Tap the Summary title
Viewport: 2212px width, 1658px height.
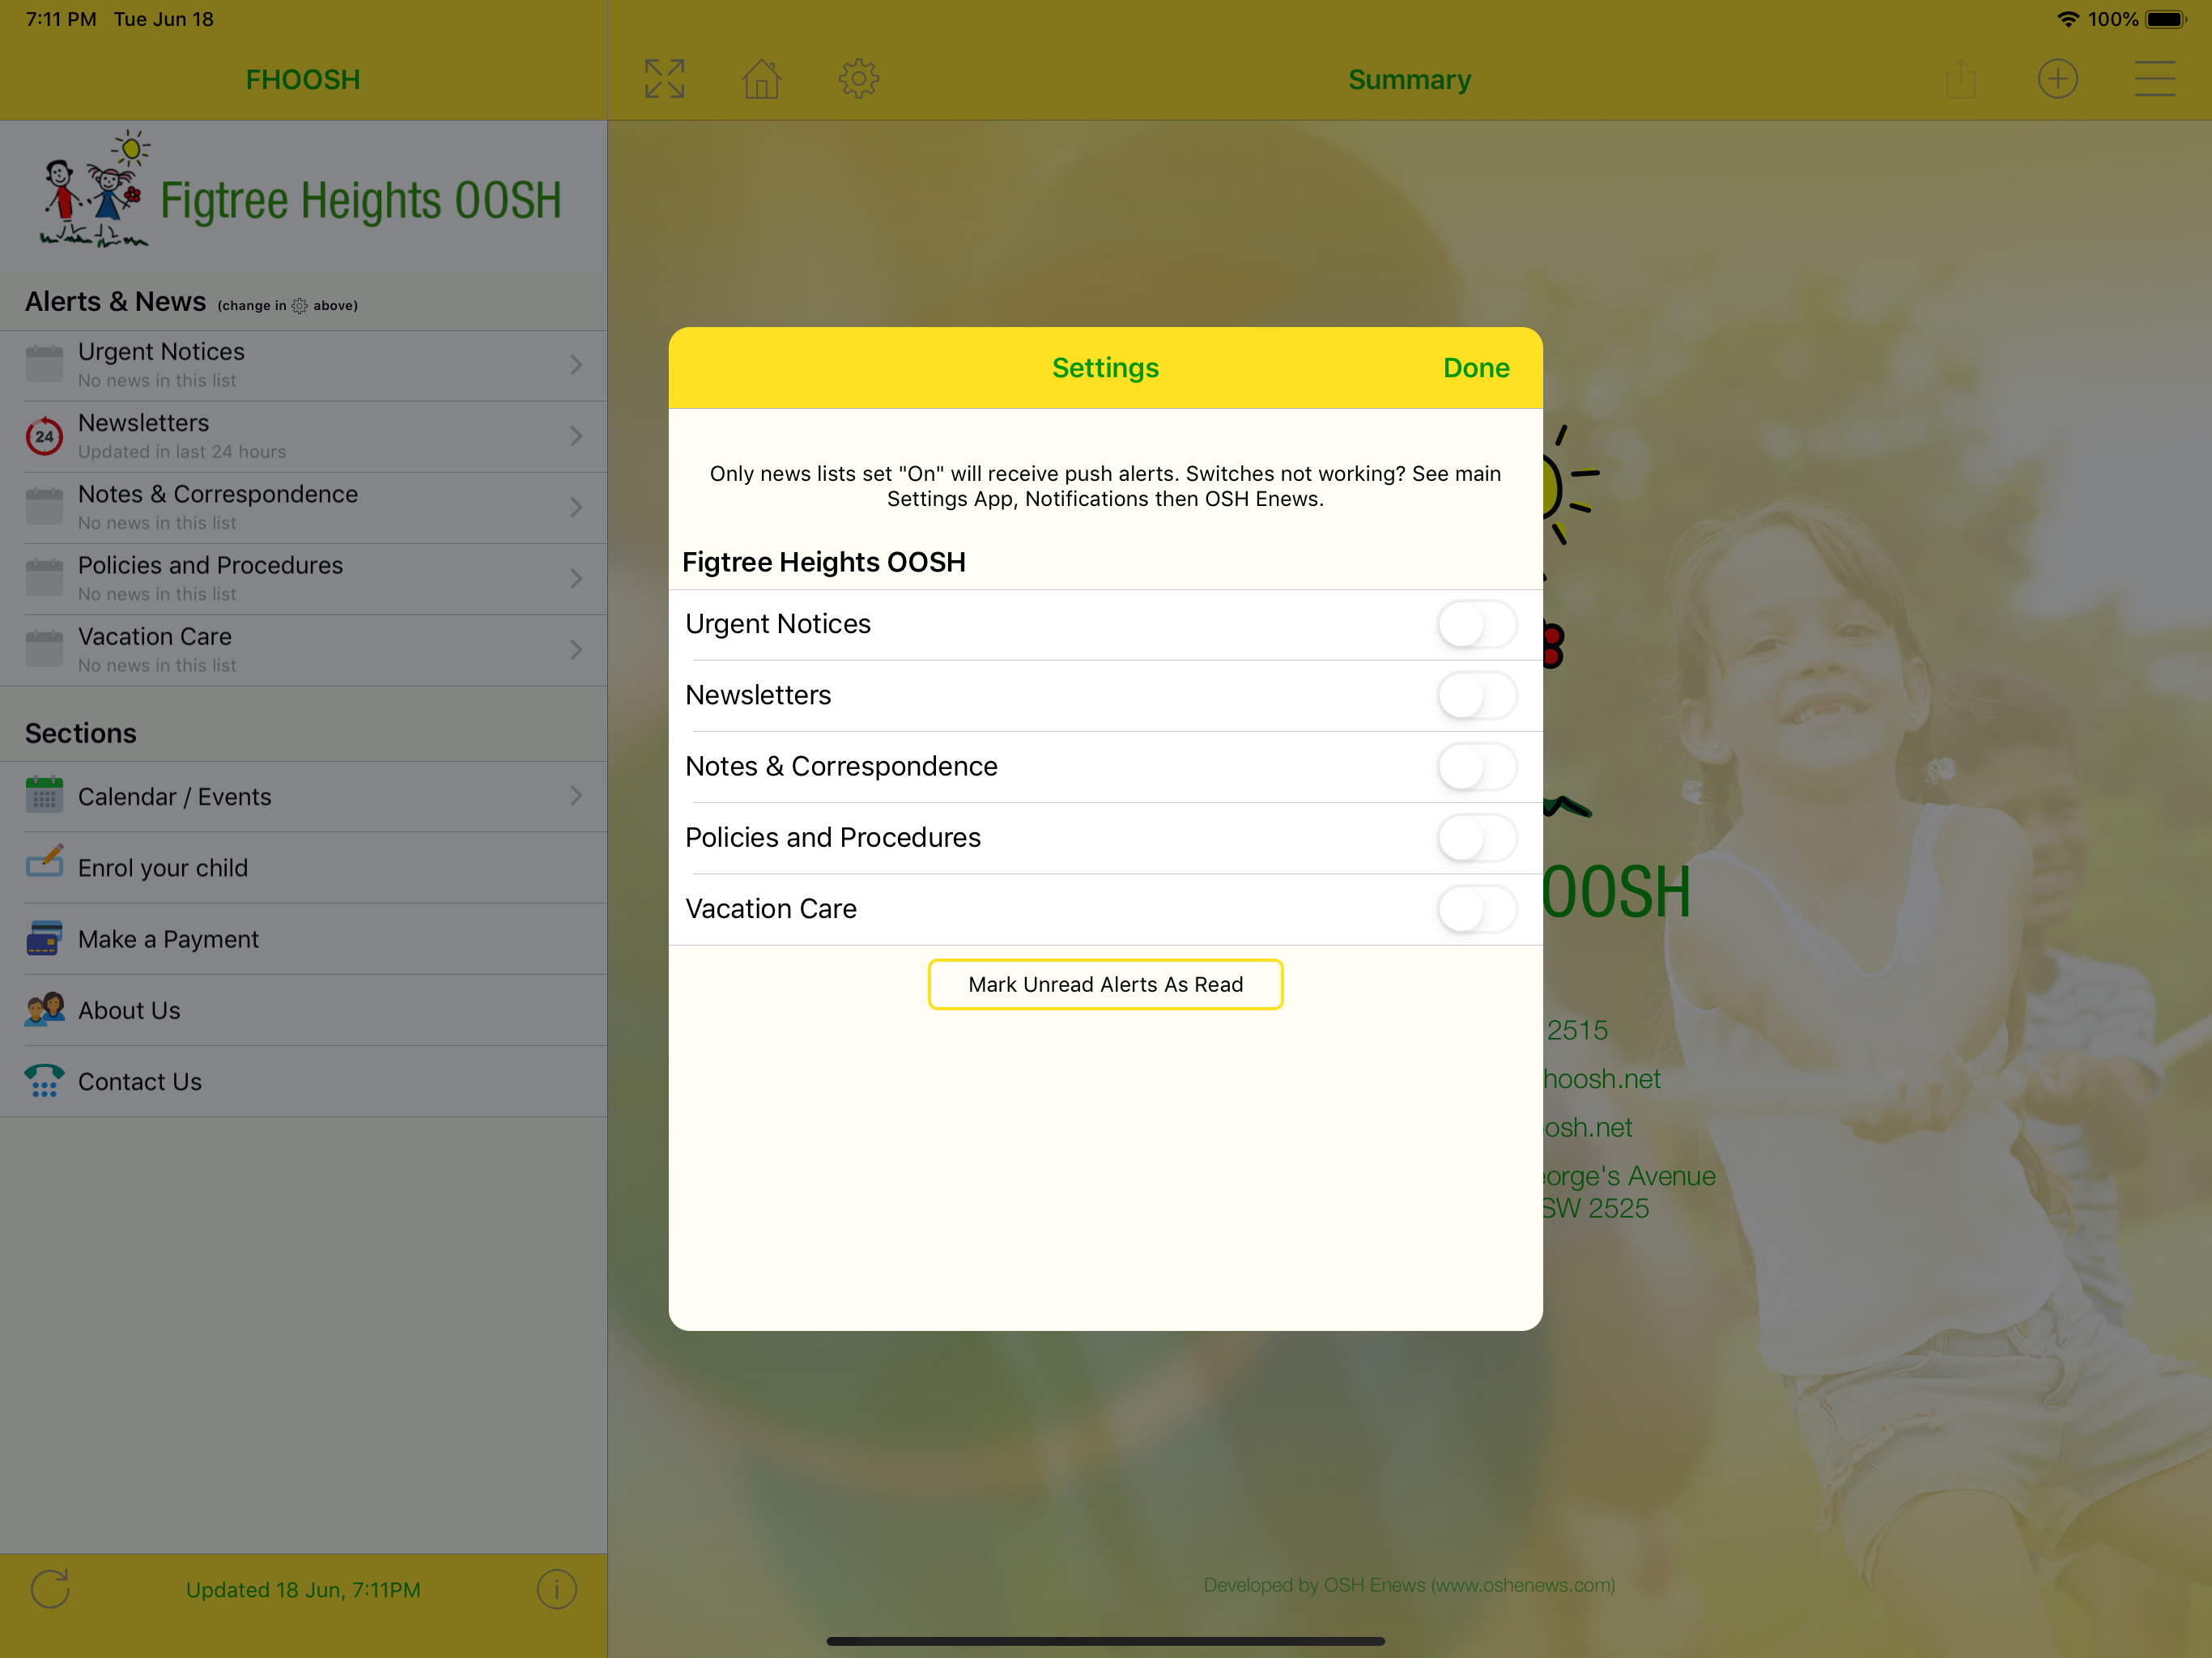point(1409,79)
